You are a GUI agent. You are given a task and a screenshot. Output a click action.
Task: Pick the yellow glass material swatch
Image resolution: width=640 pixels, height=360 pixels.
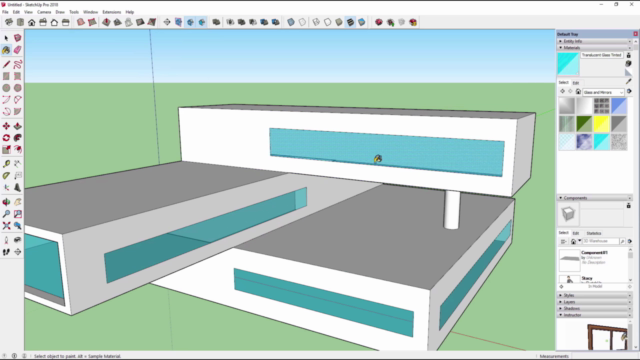tap(601, 124)
